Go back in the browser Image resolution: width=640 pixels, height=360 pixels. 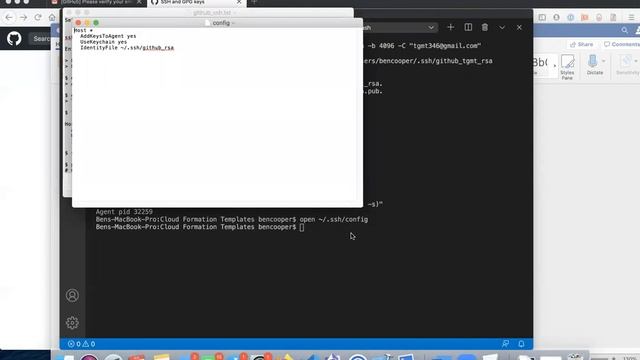9,18
